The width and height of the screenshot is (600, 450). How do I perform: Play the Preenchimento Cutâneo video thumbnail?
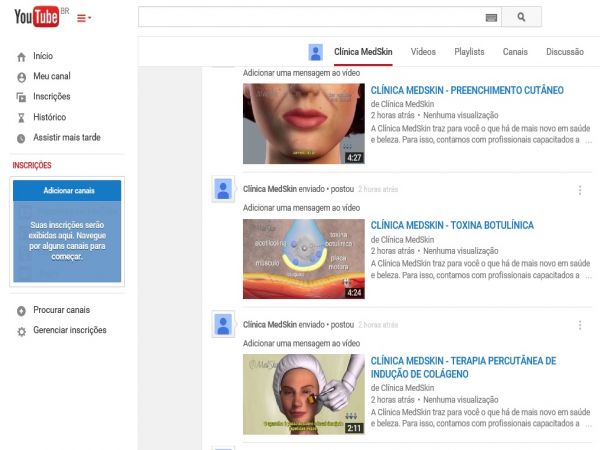(303, 123)
